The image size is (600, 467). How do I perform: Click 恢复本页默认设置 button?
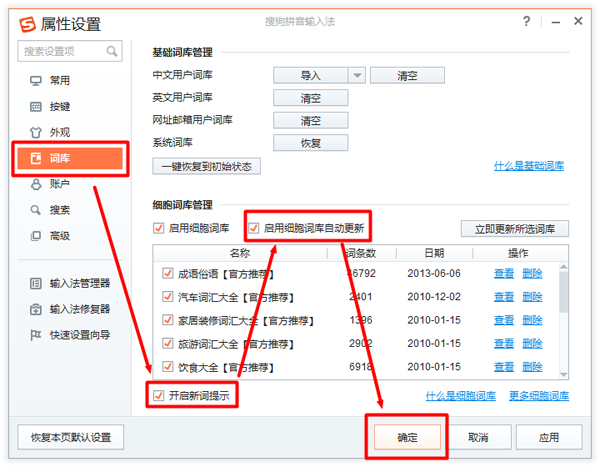(71, 437)
